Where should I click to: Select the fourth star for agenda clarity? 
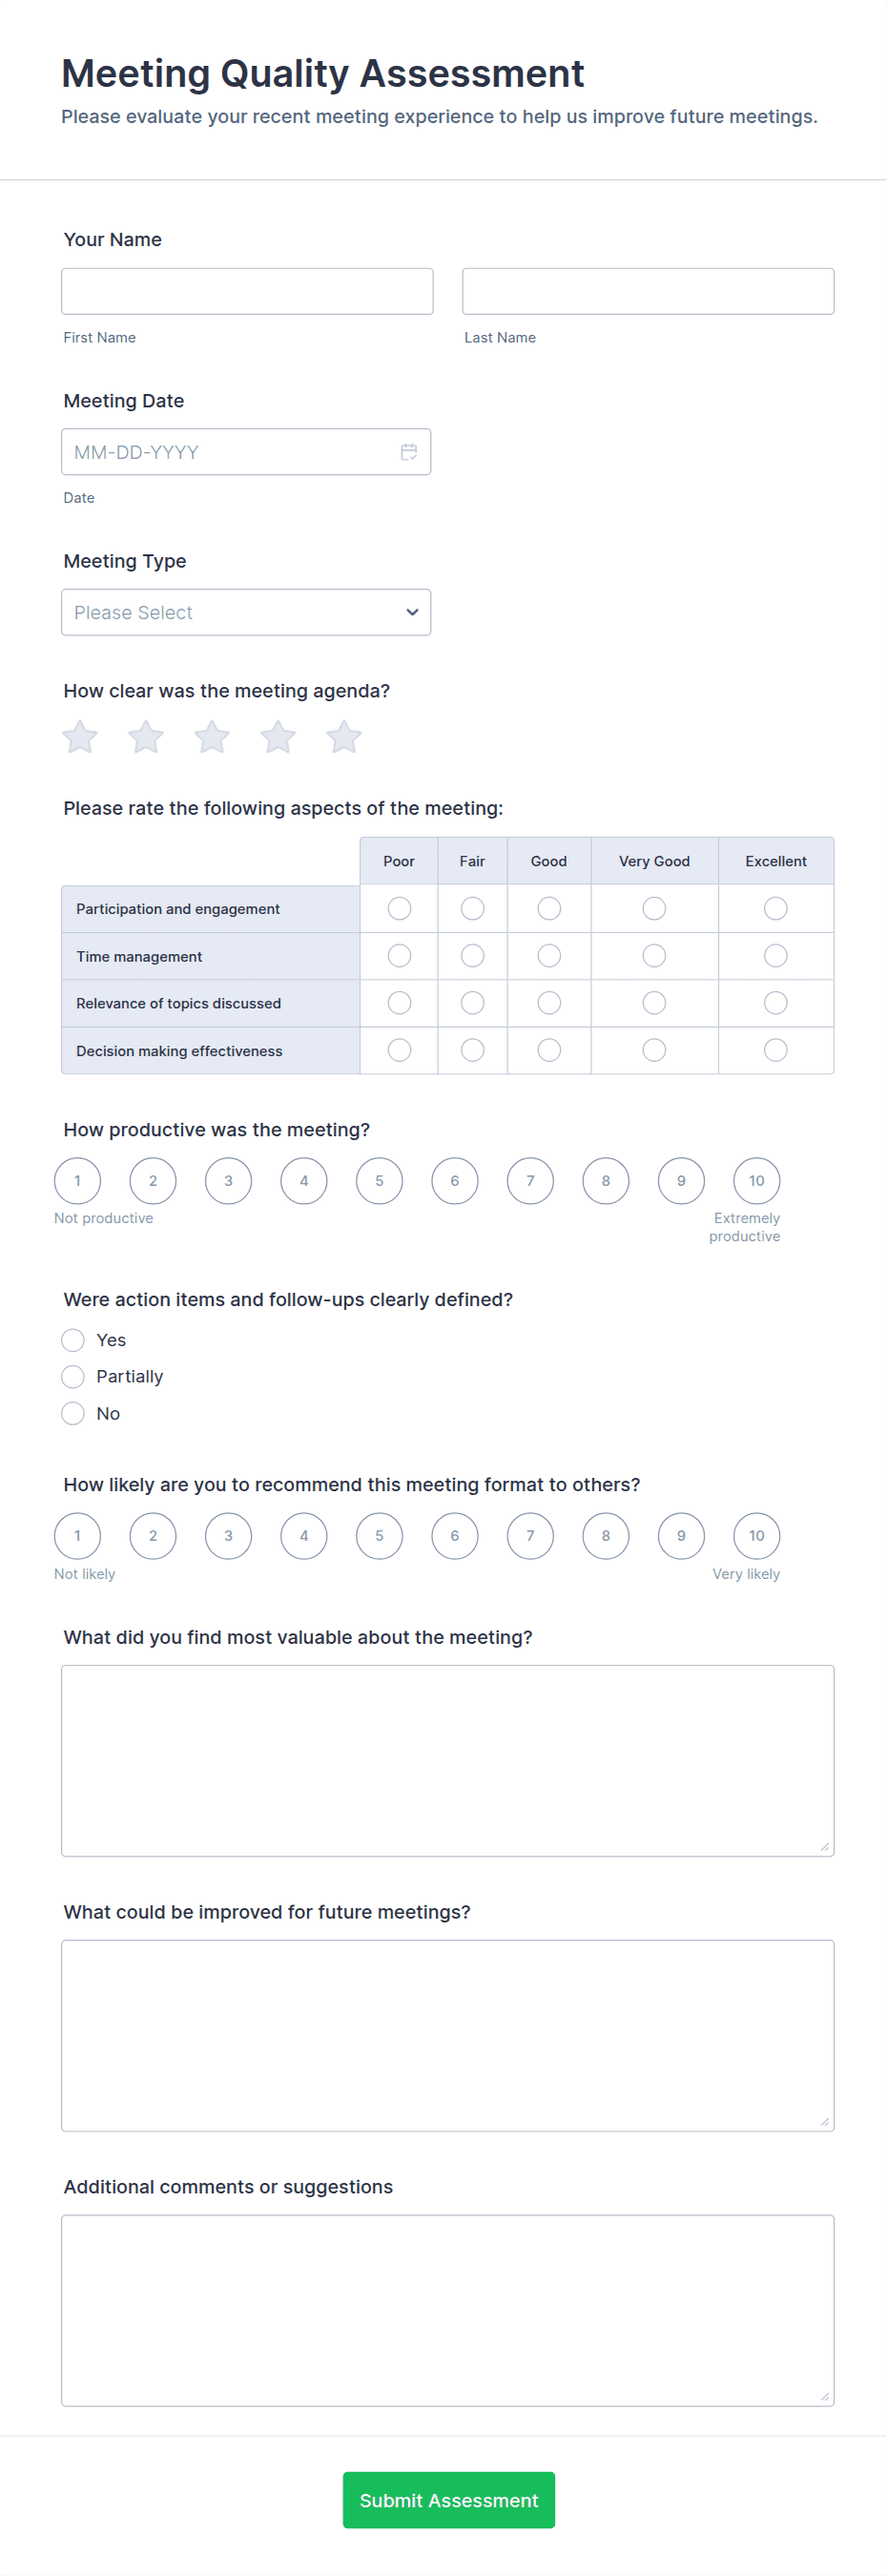(278, 737)
